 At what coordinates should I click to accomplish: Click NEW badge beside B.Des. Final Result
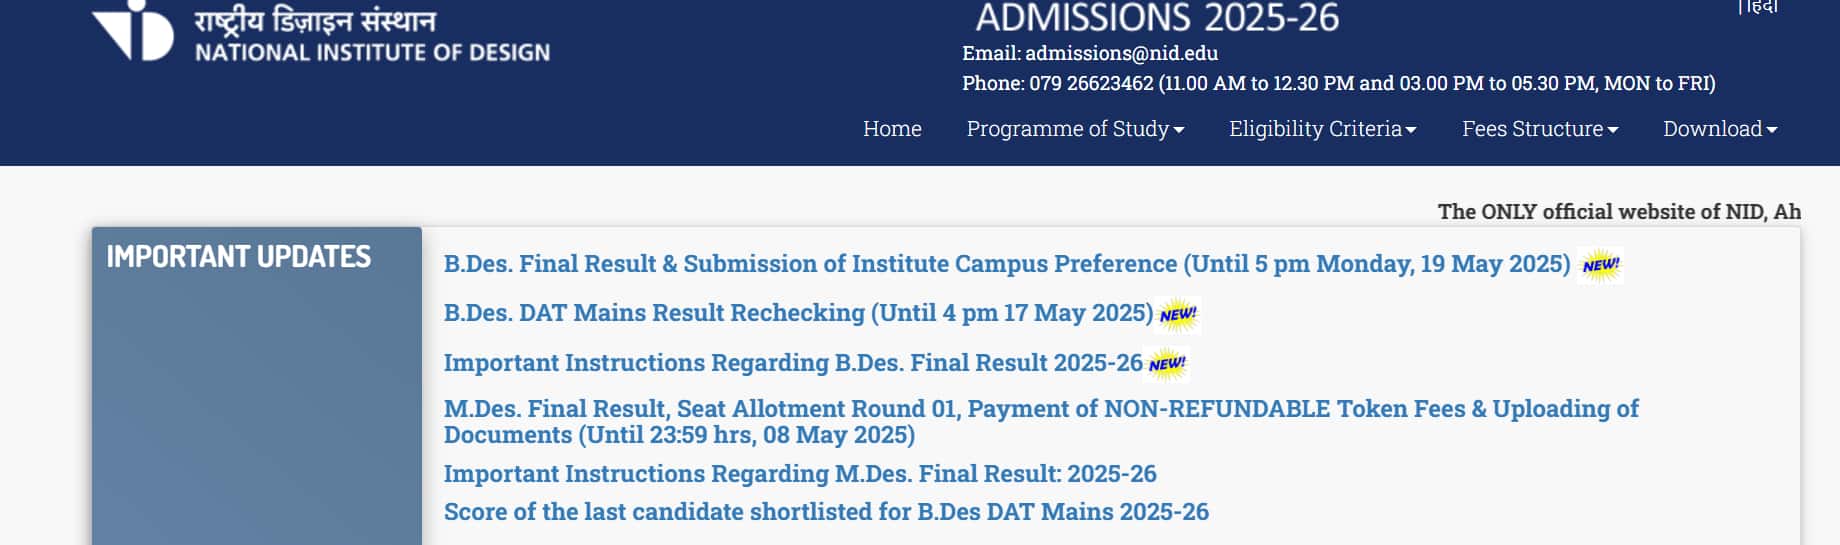pyautogui.click(x=1600, y=265)
